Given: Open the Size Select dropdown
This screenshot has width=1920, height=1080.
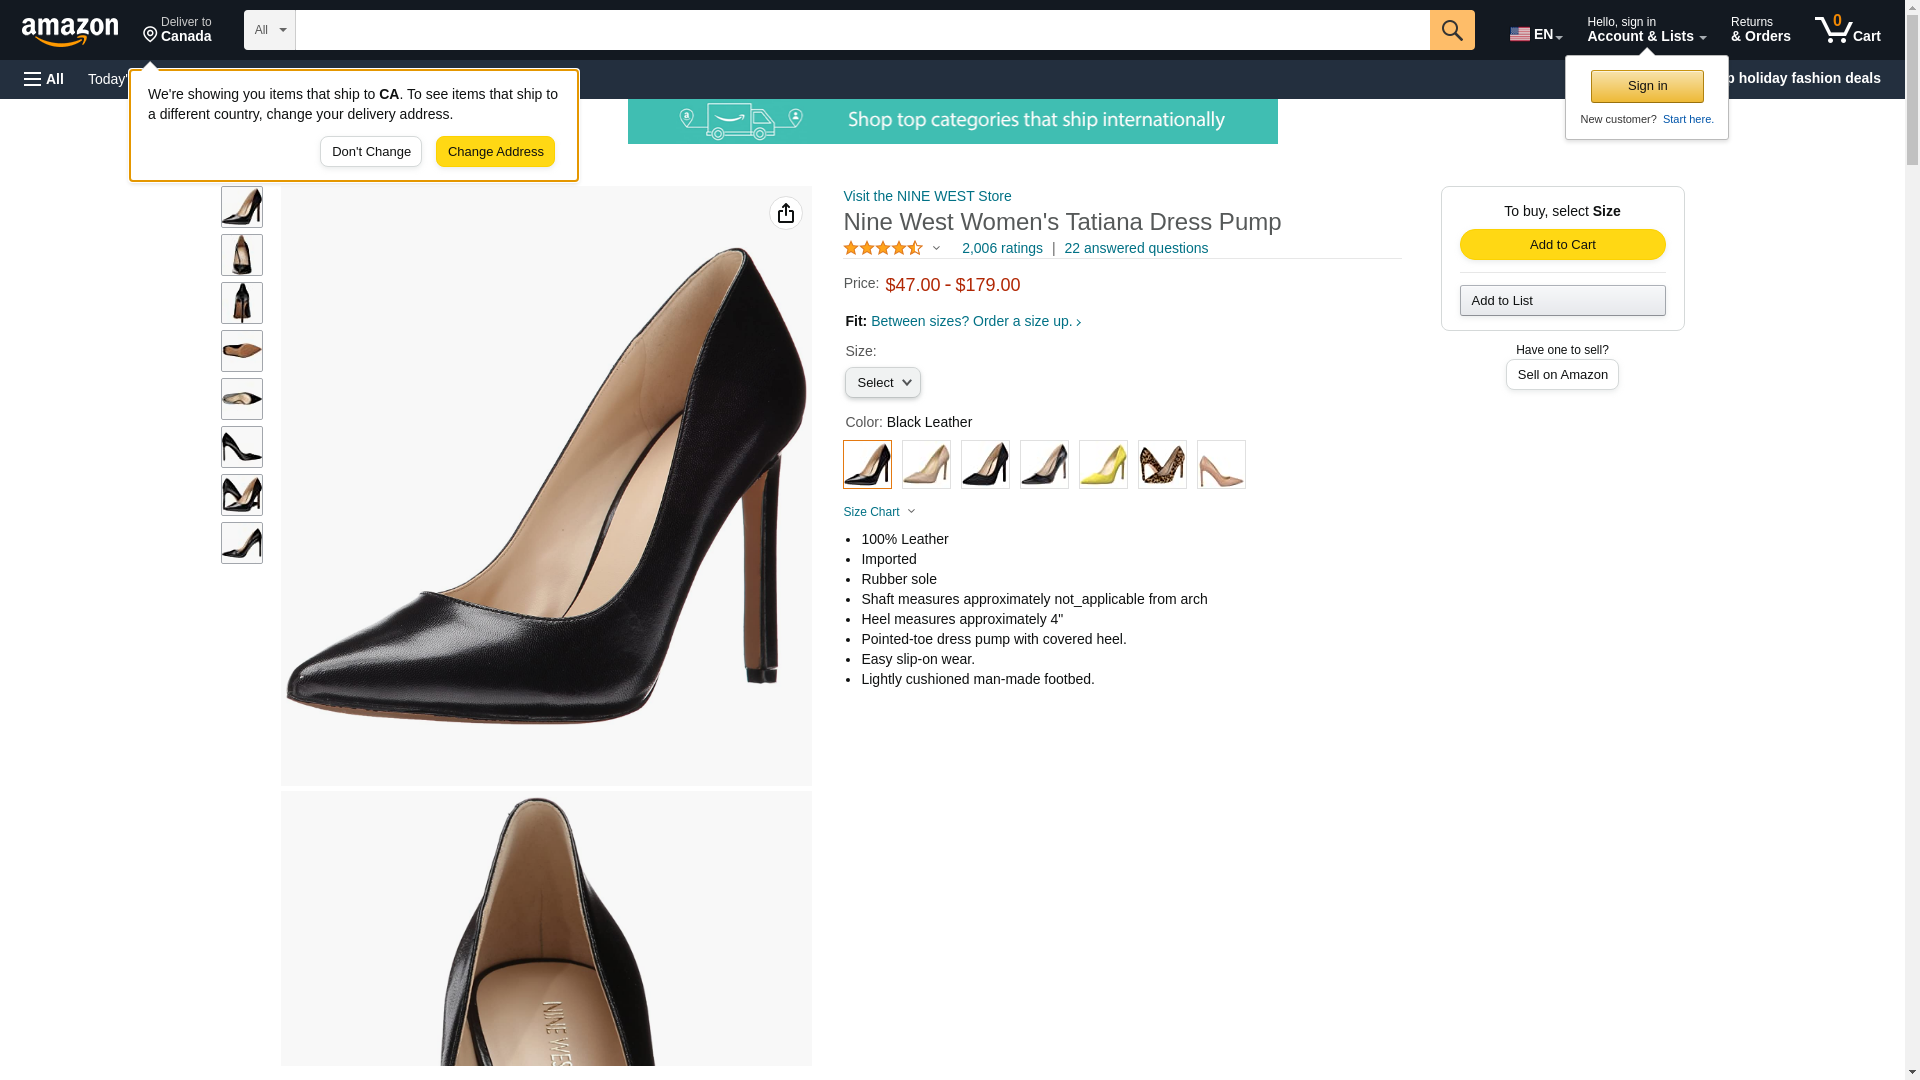Looking at the screenshot, I should (x=883, y=383).
